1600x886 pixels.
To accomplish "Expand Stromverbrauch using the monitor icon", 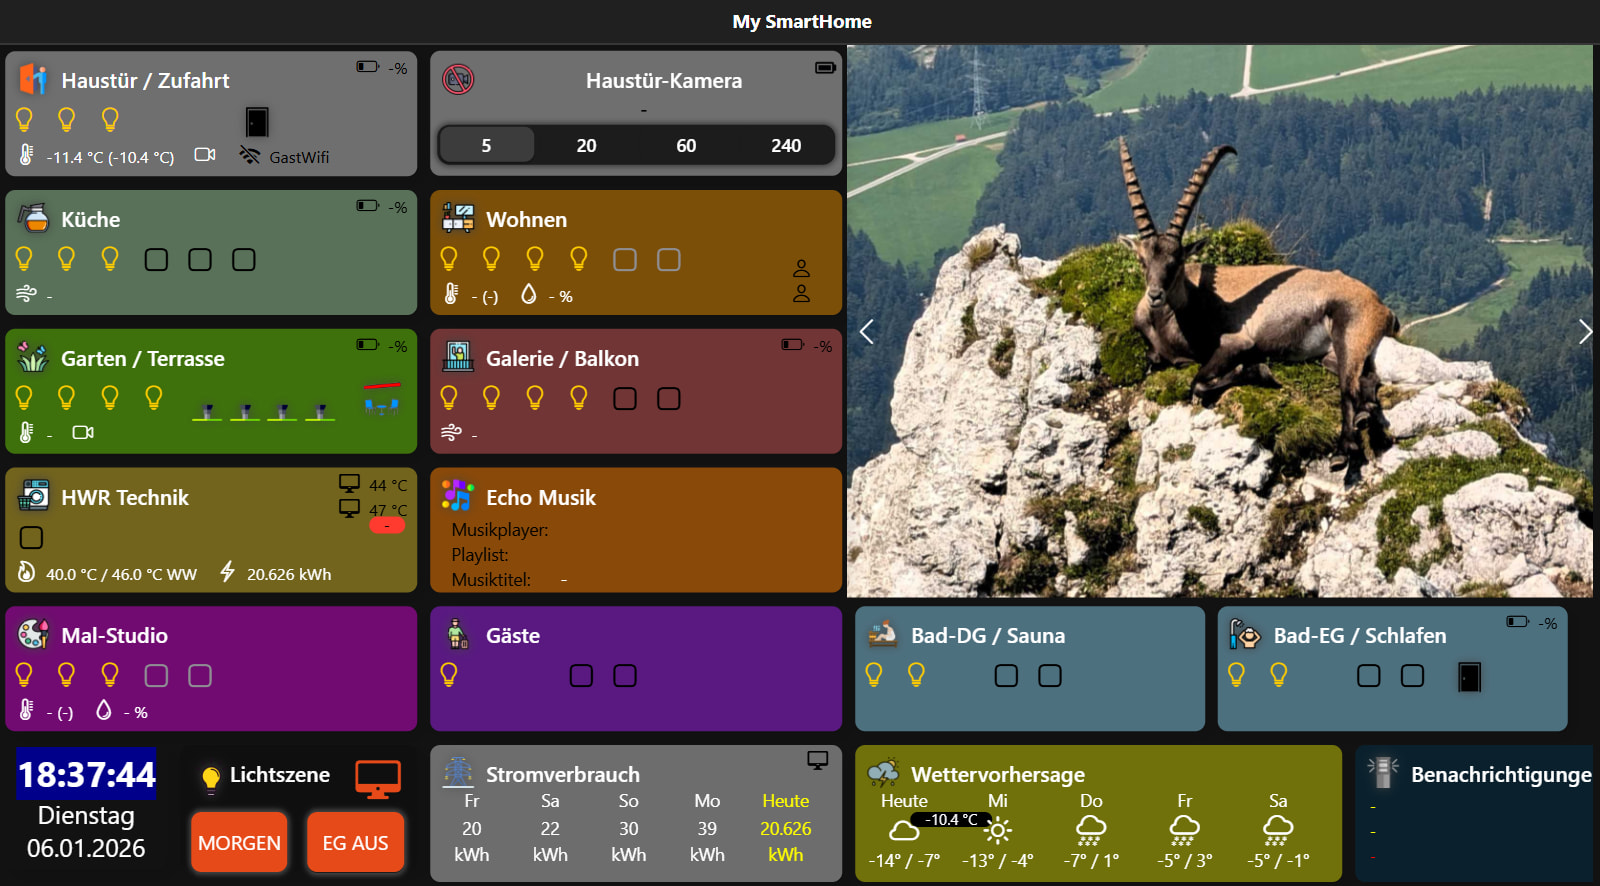I will (x=818, y=761).
